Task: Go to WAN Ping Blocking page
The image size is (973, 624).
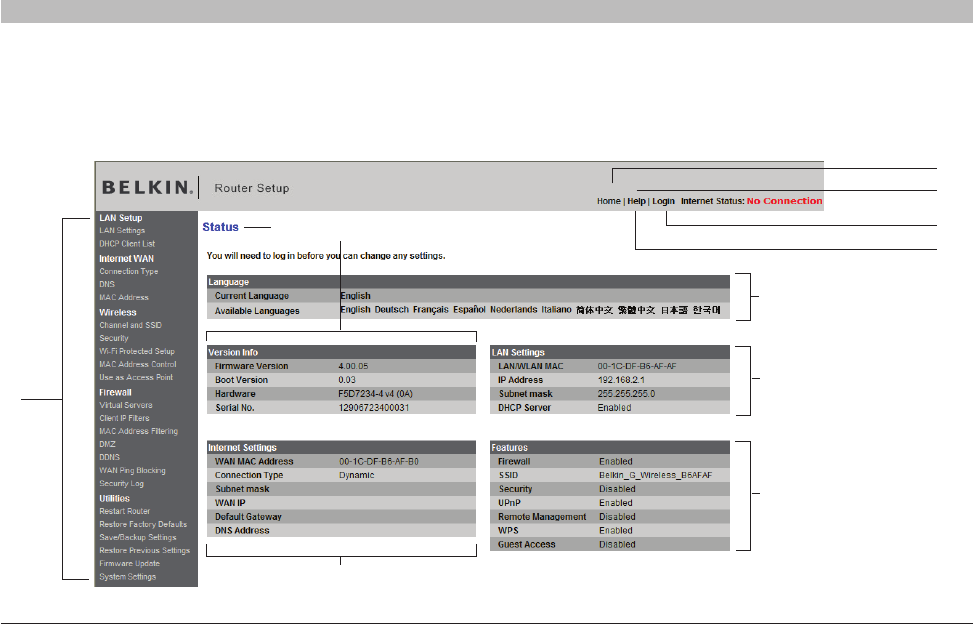Action: pos(132,470)
